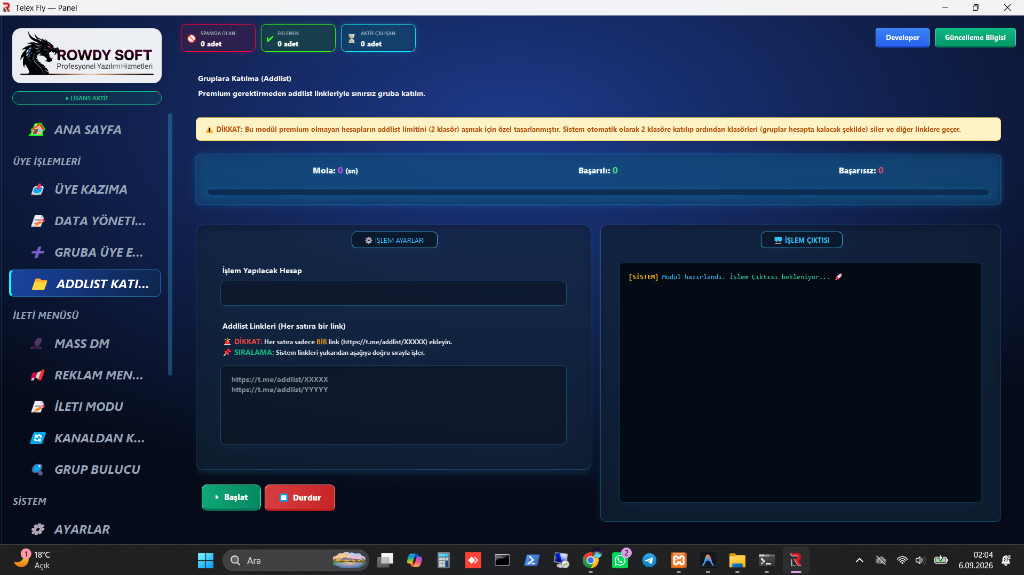
Task: Open volume control tray icon
Action: 920,561
